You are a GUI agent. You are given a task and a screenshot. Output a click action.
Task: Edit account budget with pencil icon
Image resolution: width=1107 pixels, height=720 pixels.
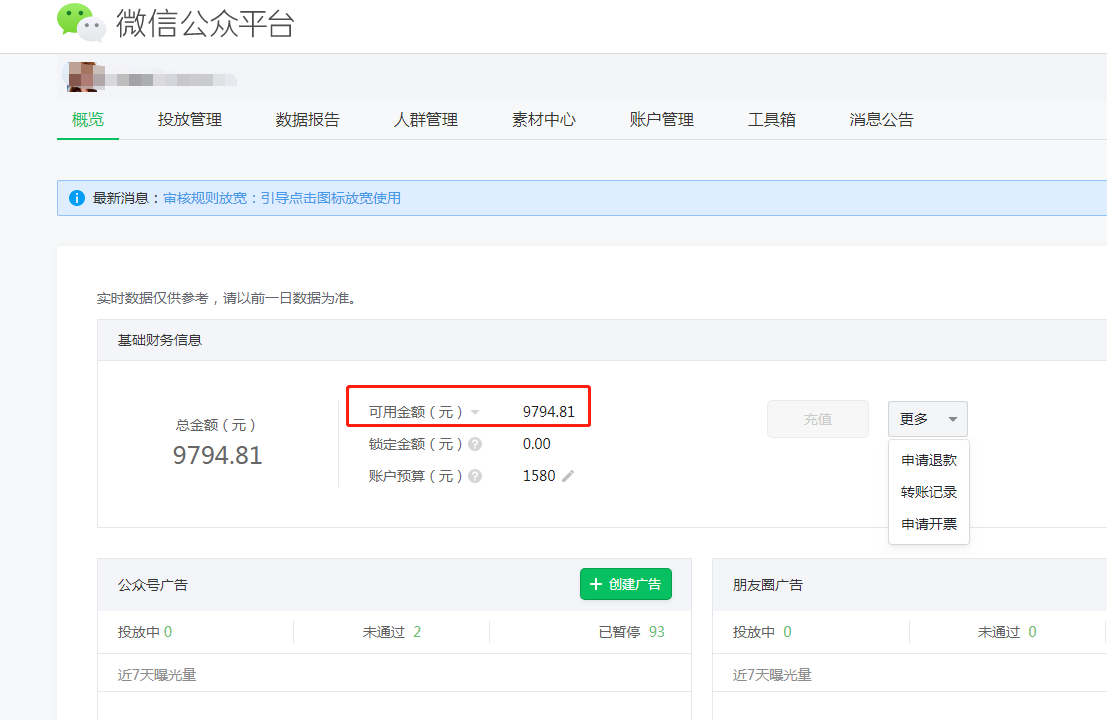(568, 476)
